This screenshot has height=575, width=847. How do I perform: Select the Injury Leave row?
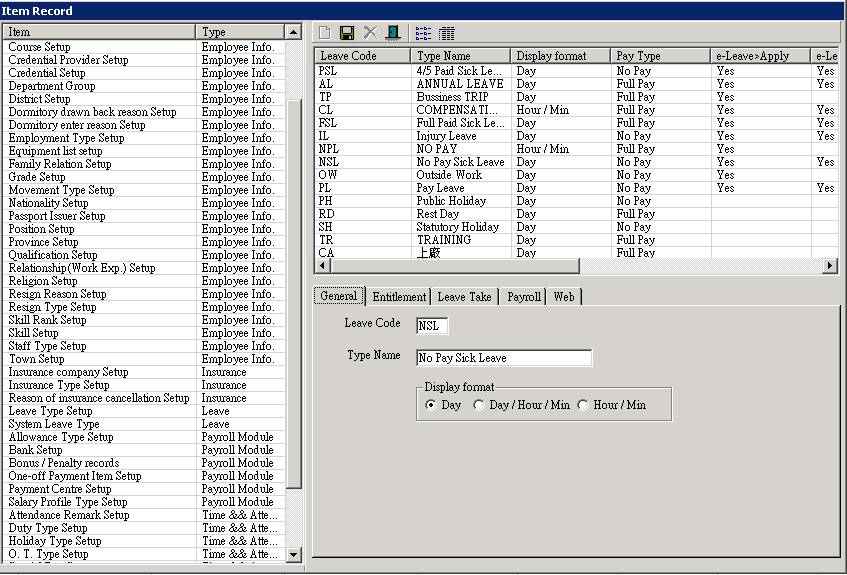point(576,136)
